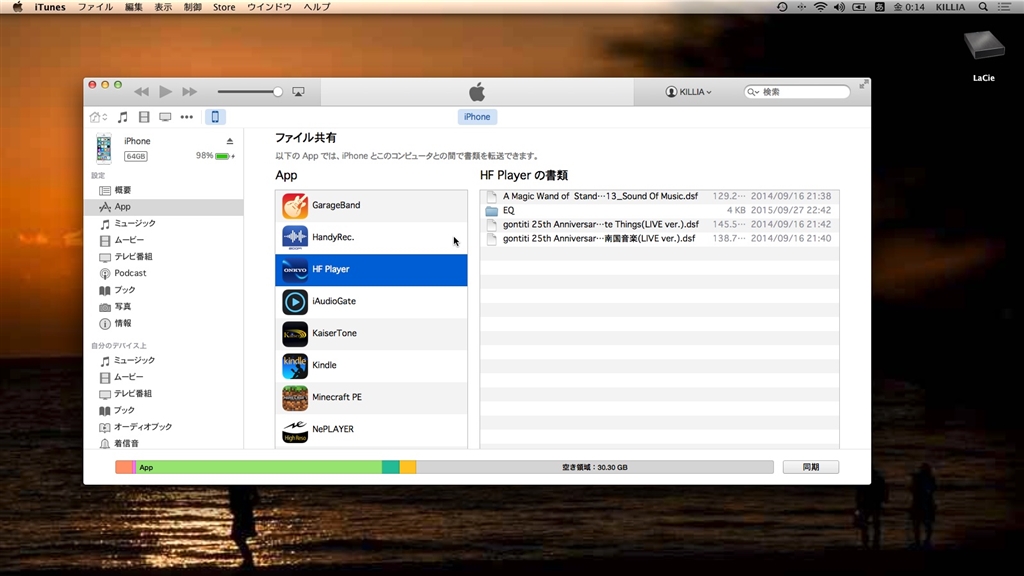
Task: Open ミュージック under settings
Action: coord(163,223)
